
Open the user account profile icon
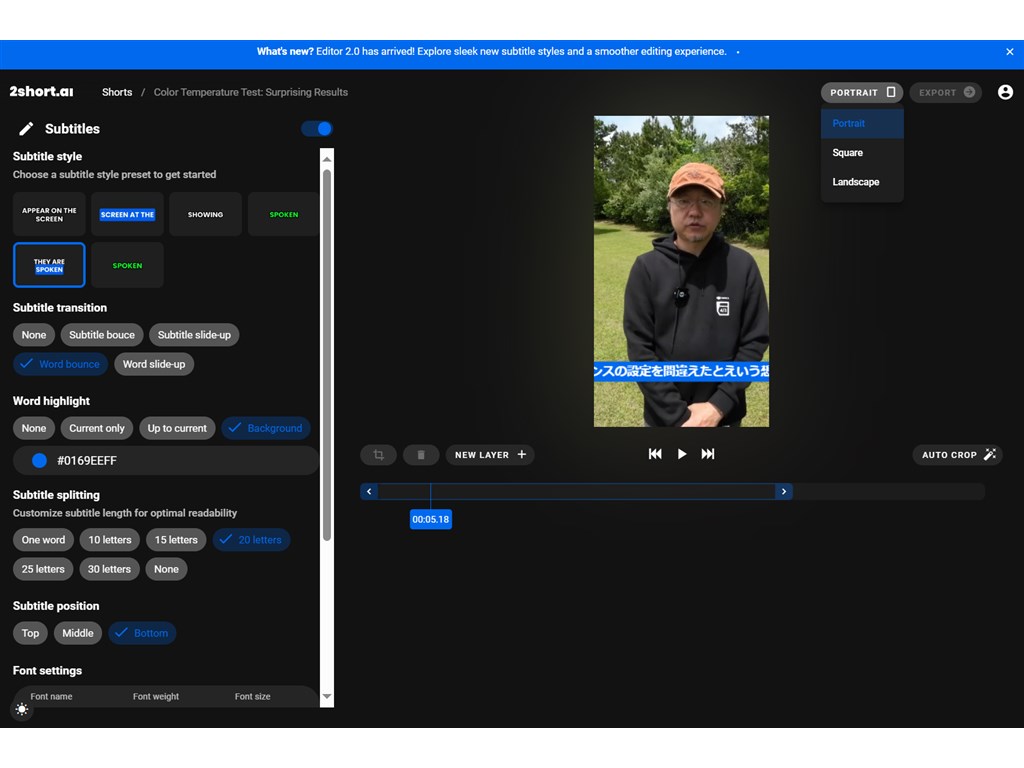(1006, 92)
